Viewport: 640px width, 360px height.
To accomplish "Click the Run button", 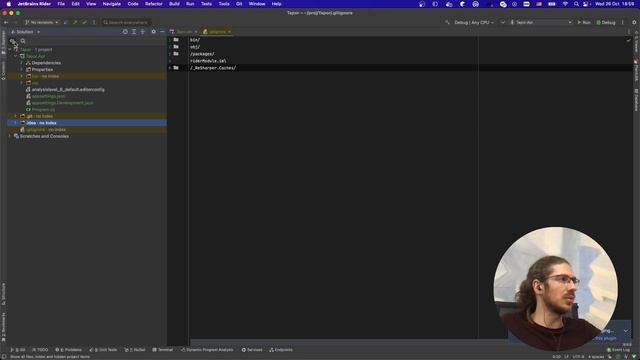I will point(584,22).
